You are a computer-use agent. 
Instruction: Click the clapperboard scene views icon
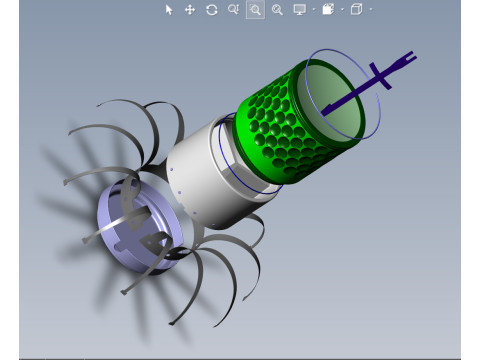point(328,9)
